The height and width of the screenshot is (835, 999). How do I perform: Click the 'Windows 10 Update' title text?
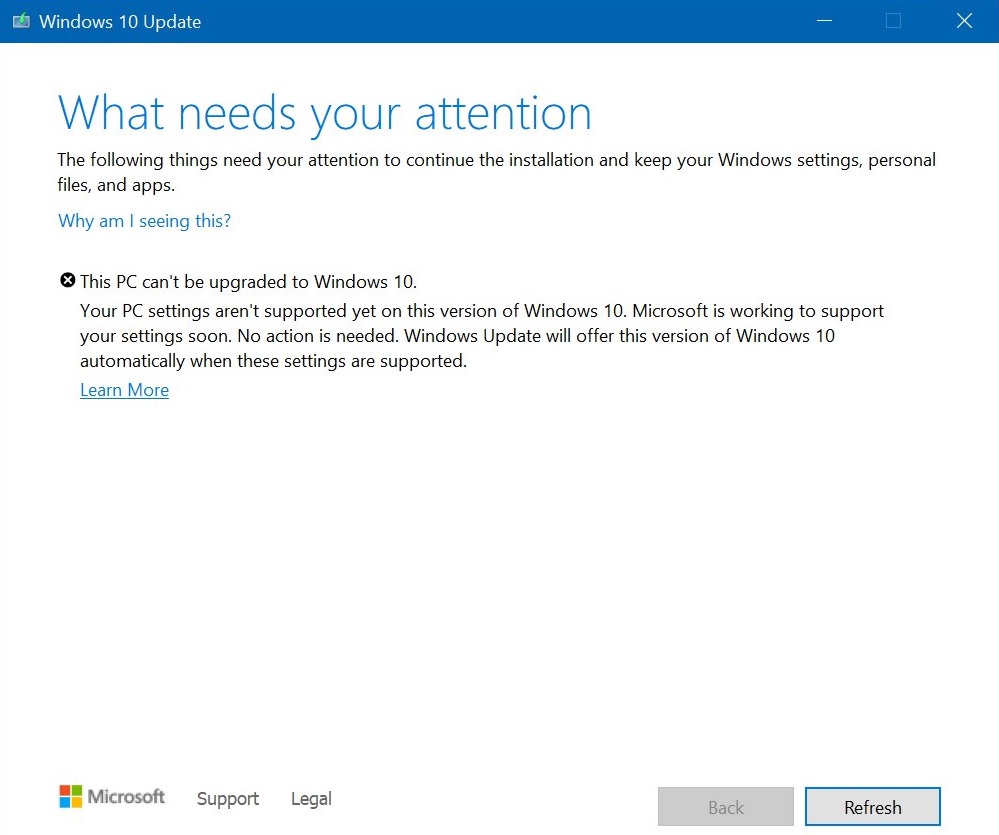[120, 22]
